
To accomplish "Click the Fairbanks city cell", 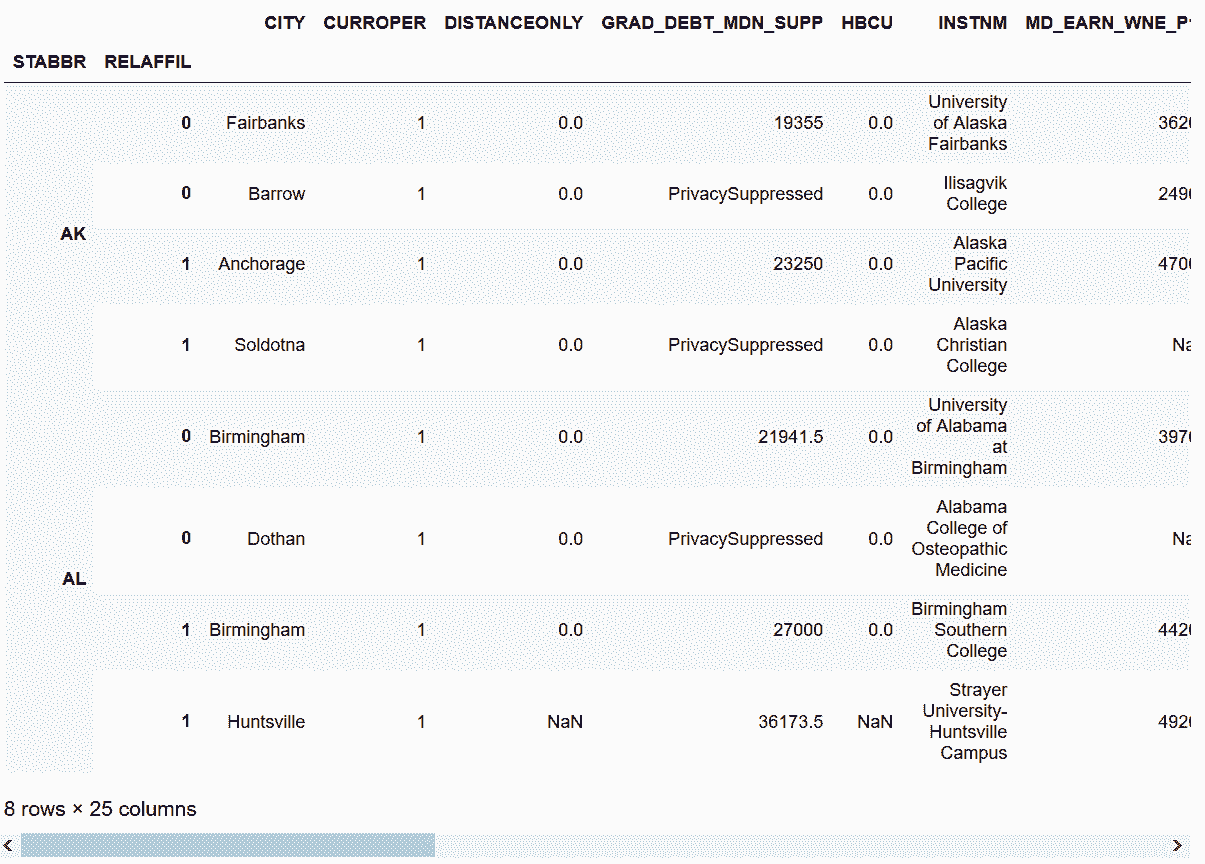I will pyautogui.click(x=265, y=123).
